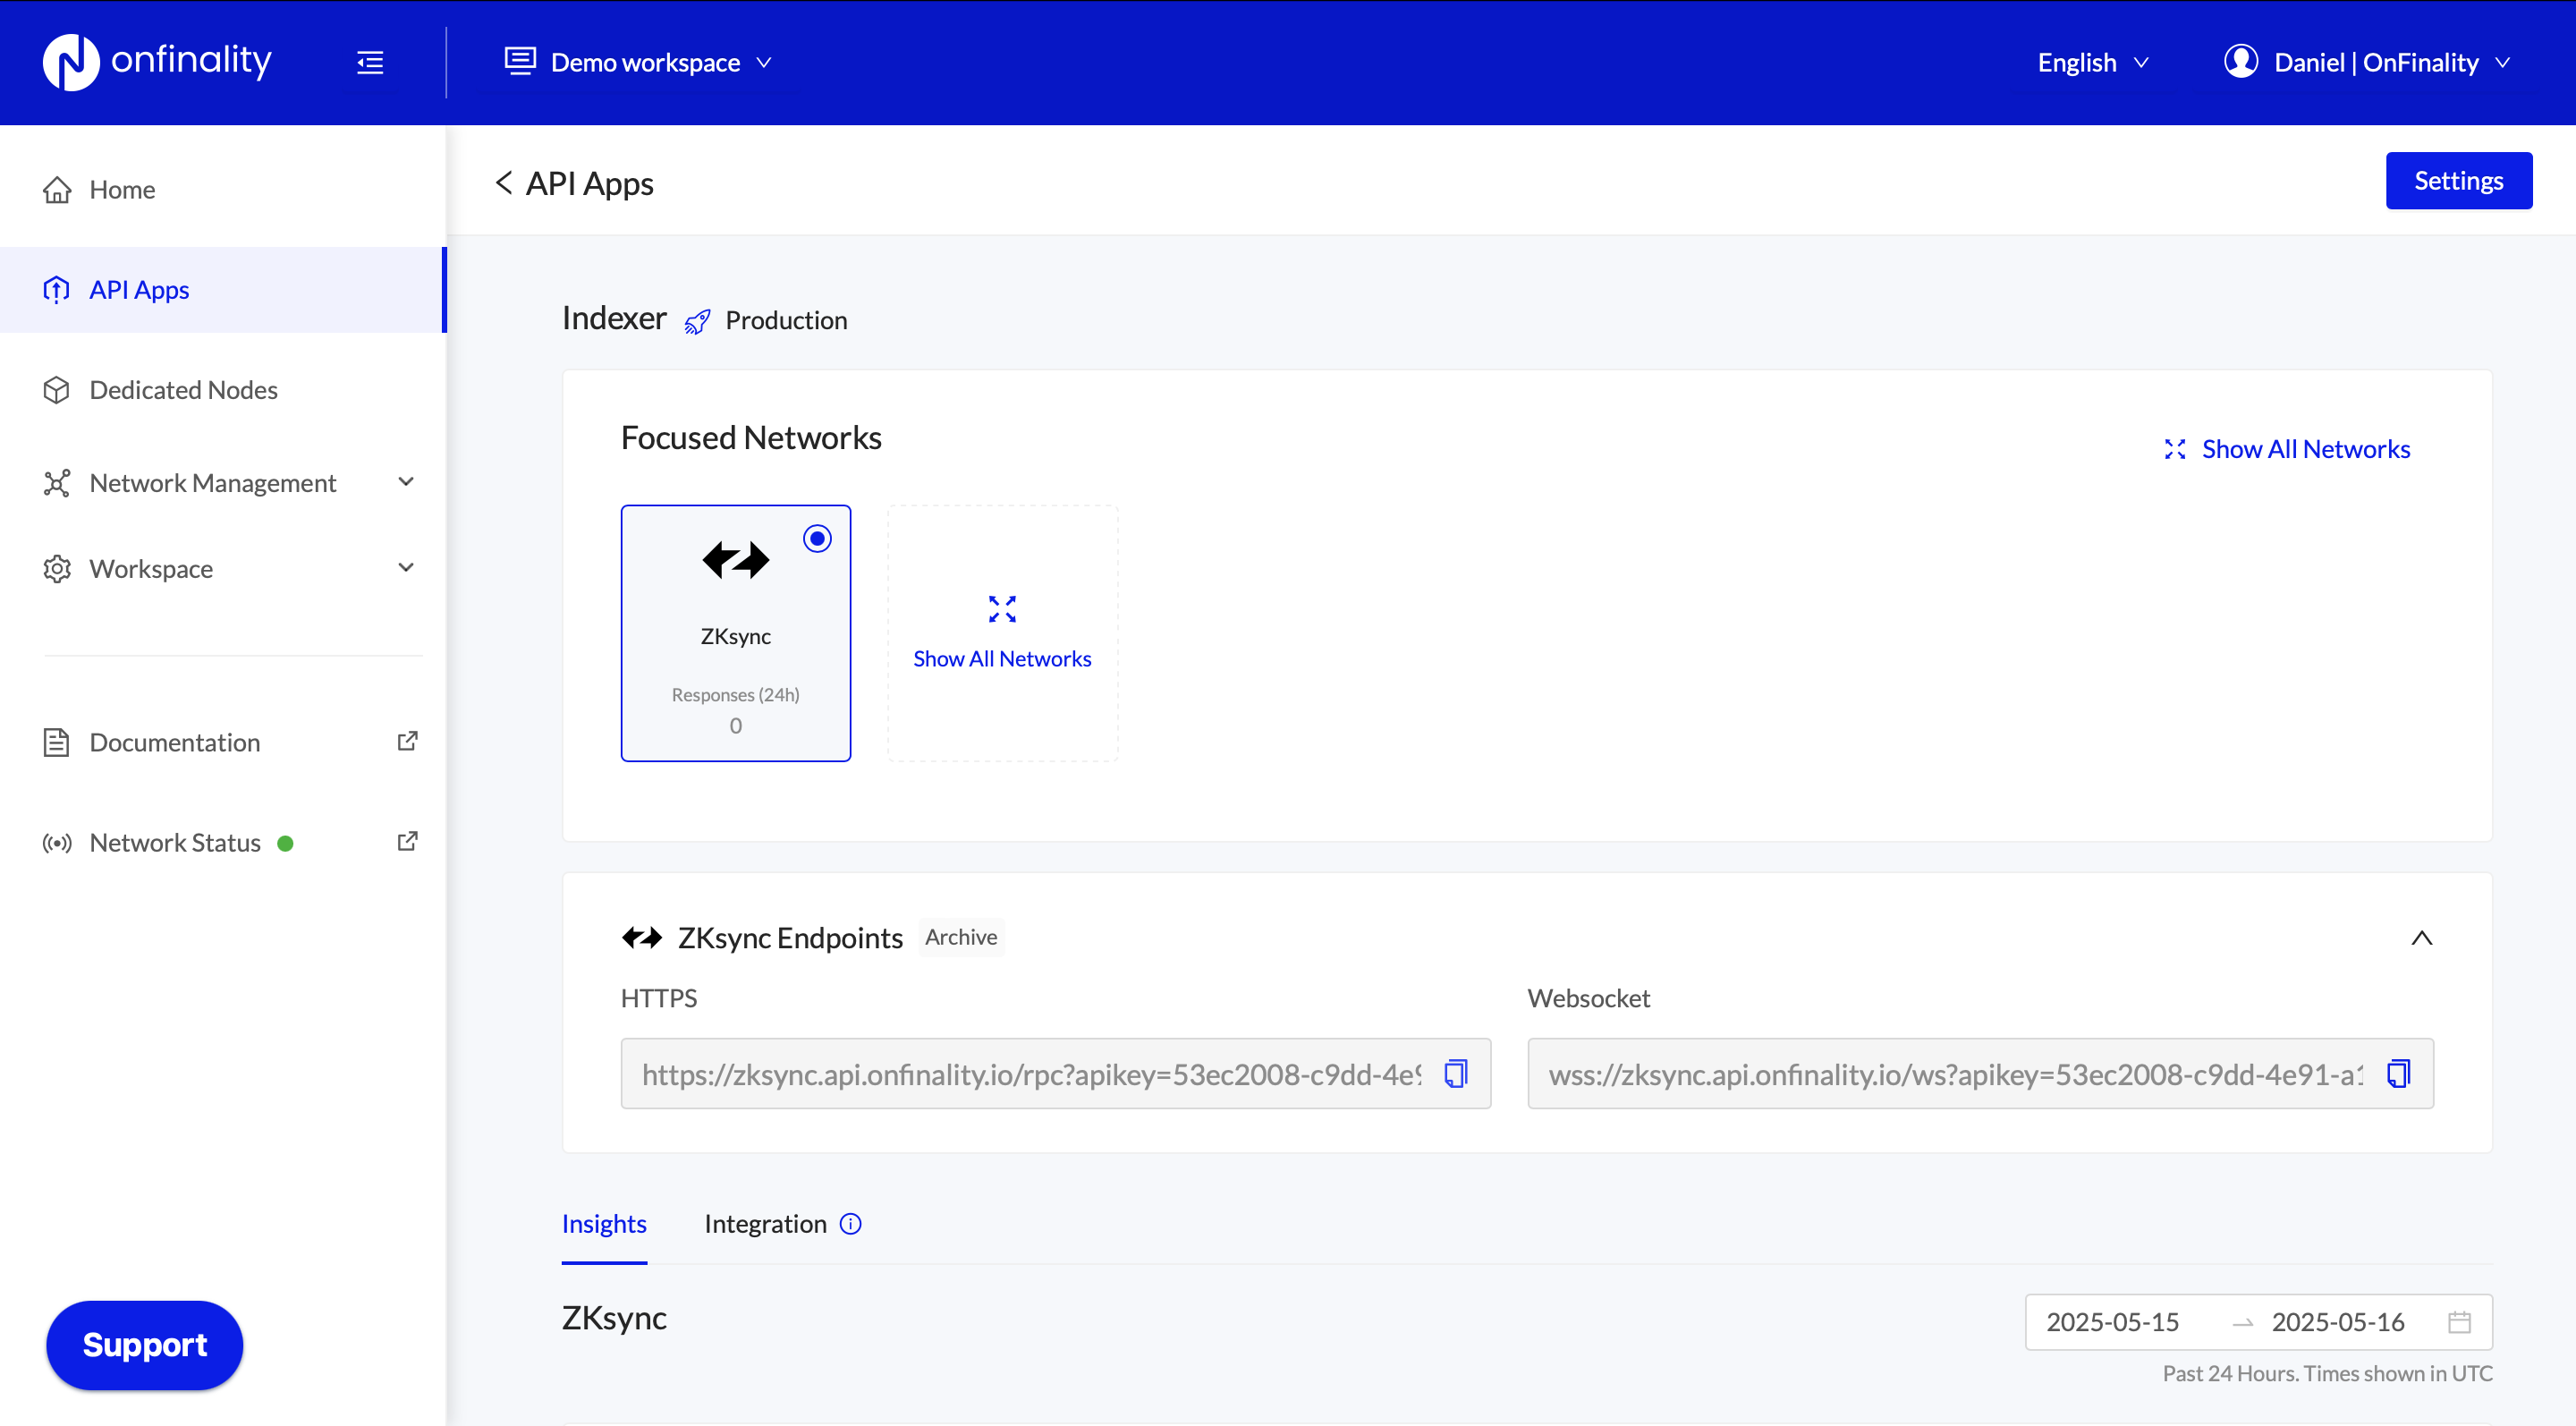The height and width of the screenshot is (1426, 2576).
Task: Collapse the ZKsync Endpoints panel
Action: [x=2423, y=938]
